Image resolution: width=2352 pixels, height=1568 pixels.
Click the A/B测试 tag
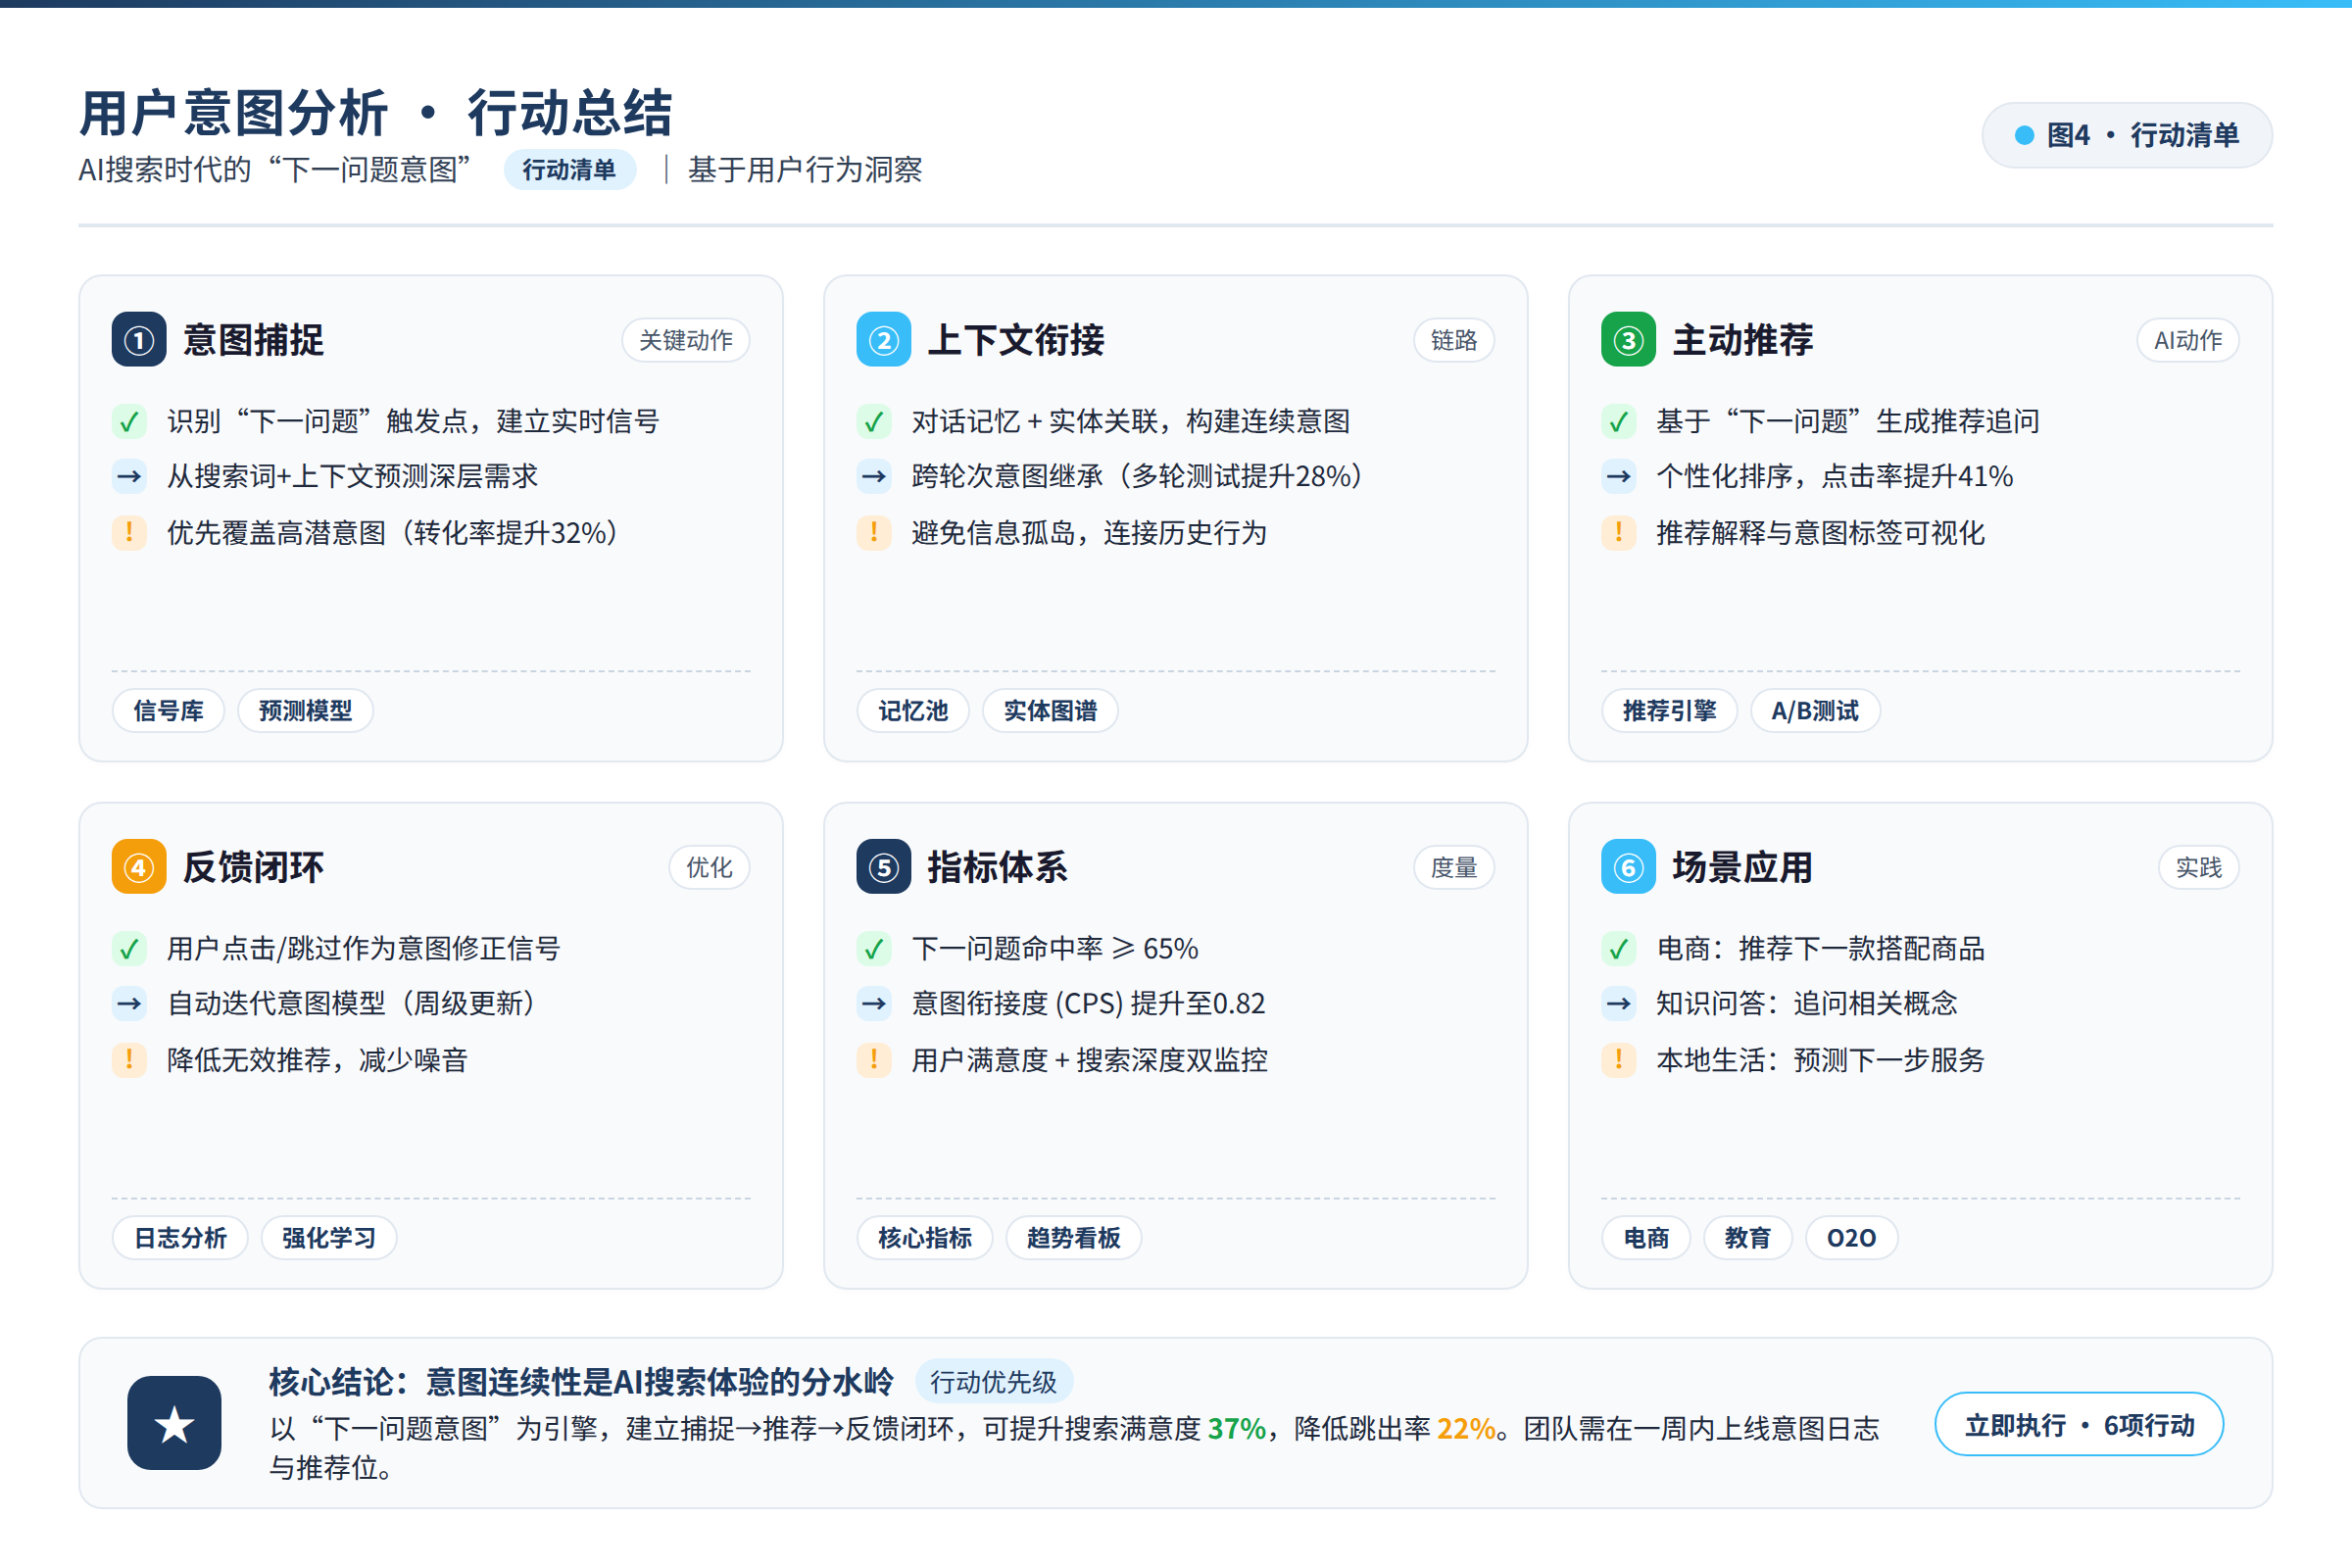point(1815,710)
